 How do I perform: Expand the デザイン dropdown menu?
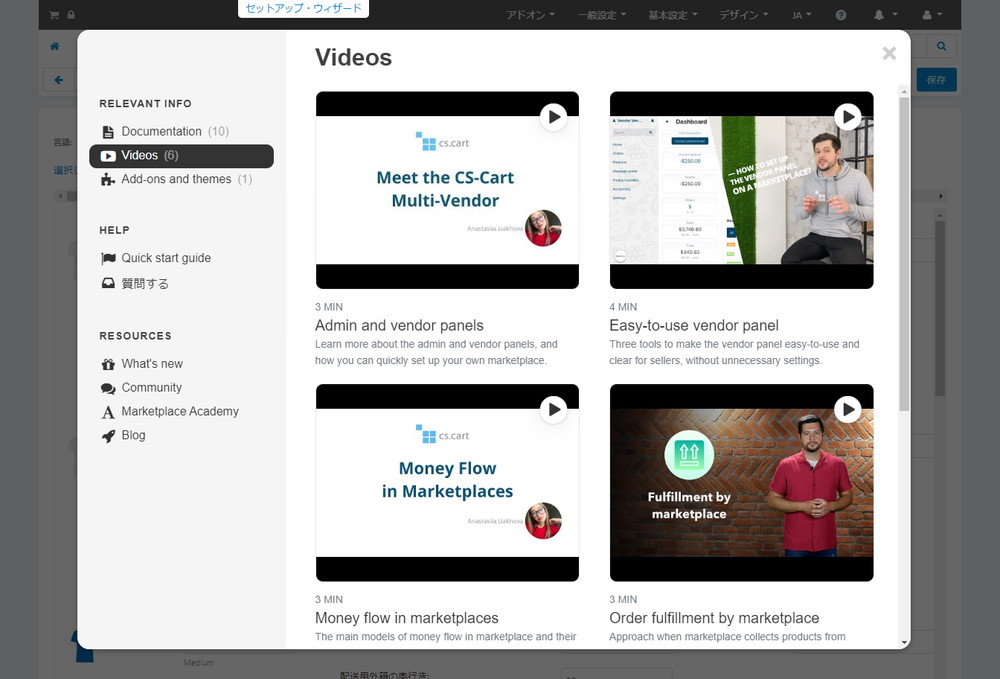pyautogui.click(x=744, y=15)
